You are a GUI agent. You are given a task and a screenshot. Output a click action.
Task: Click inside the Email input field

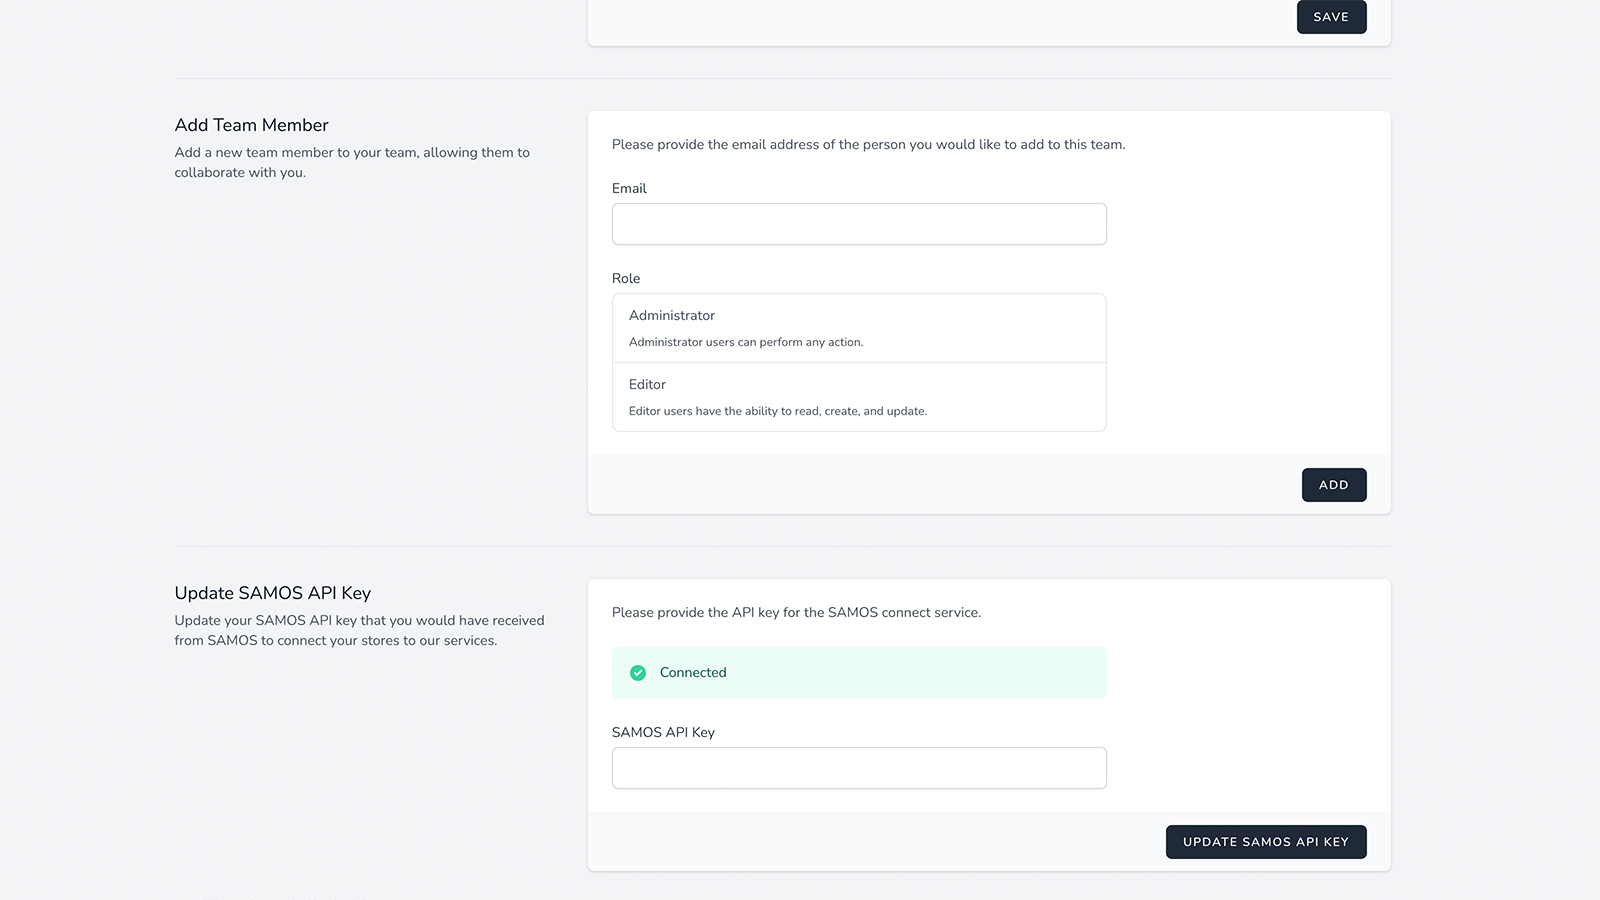(858, 223)
